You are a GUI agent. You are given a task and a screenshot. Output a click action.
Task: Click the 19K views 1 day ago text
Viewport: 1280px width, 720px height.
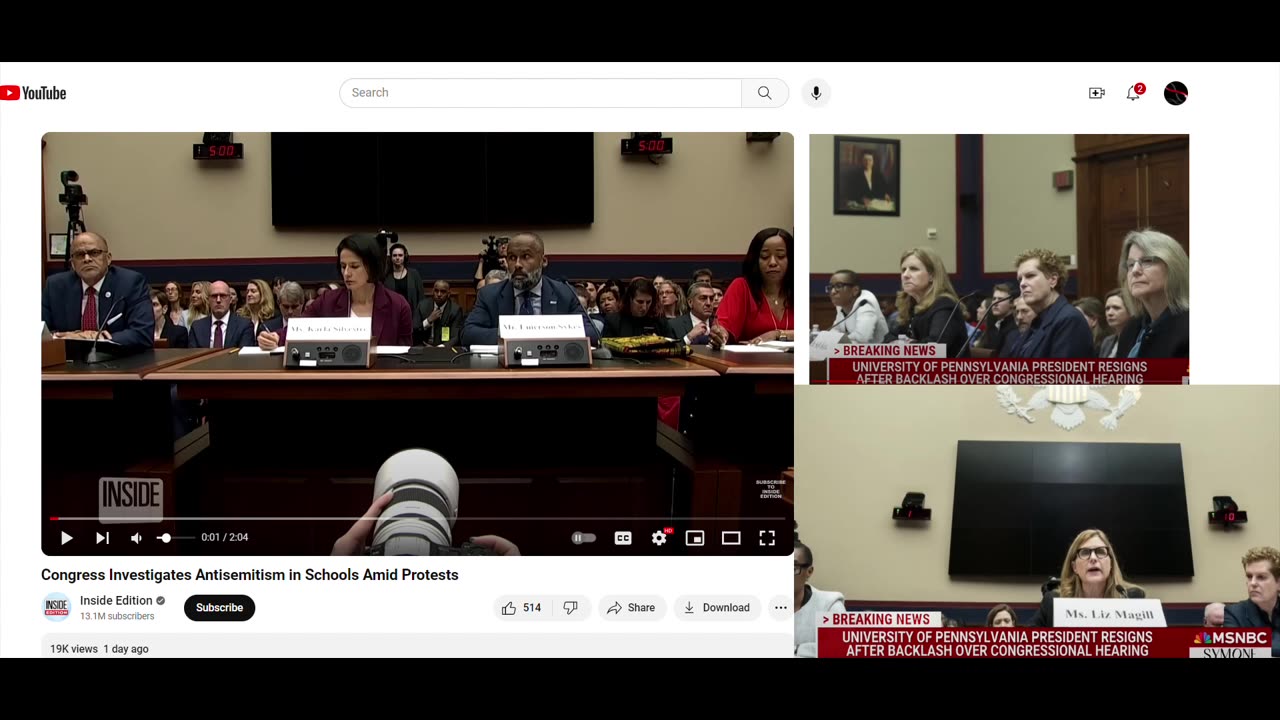point(99,649)
